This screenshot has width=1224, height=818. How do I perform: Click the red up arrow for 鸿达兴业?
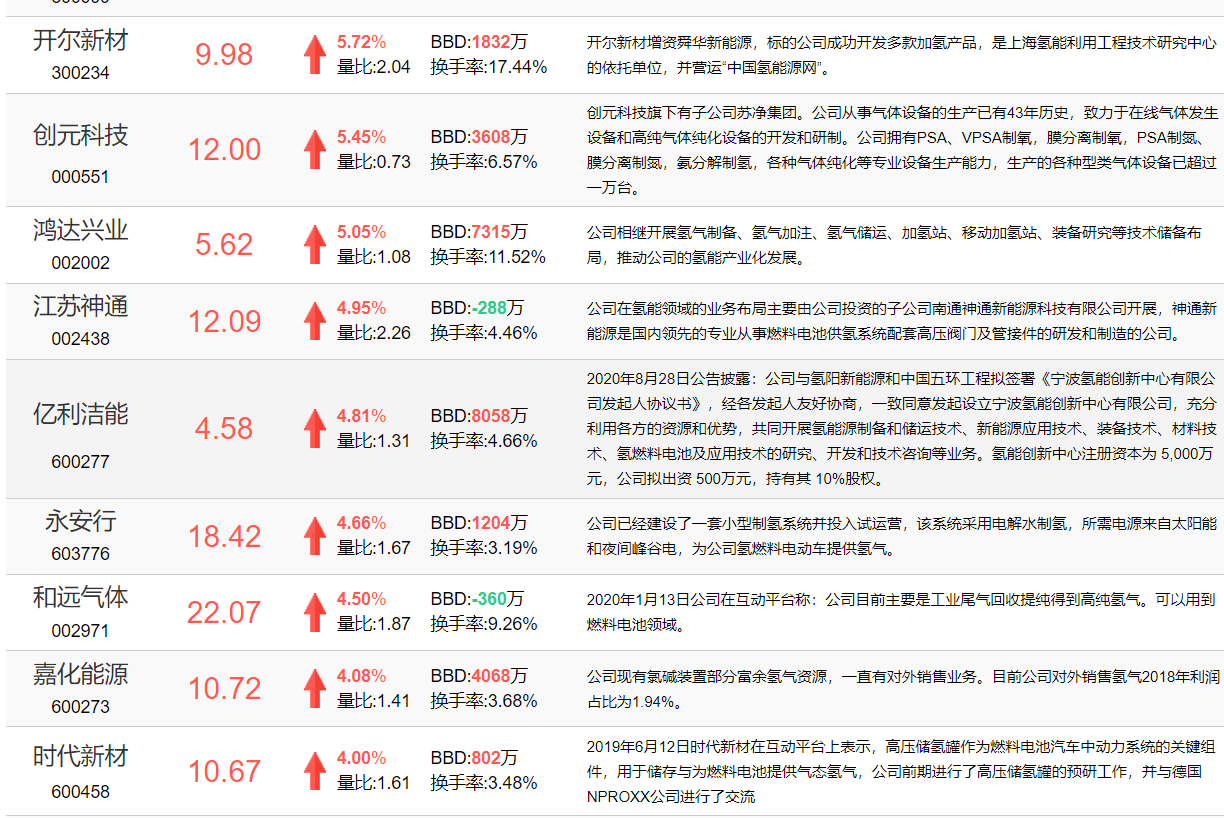pos(315,244)
